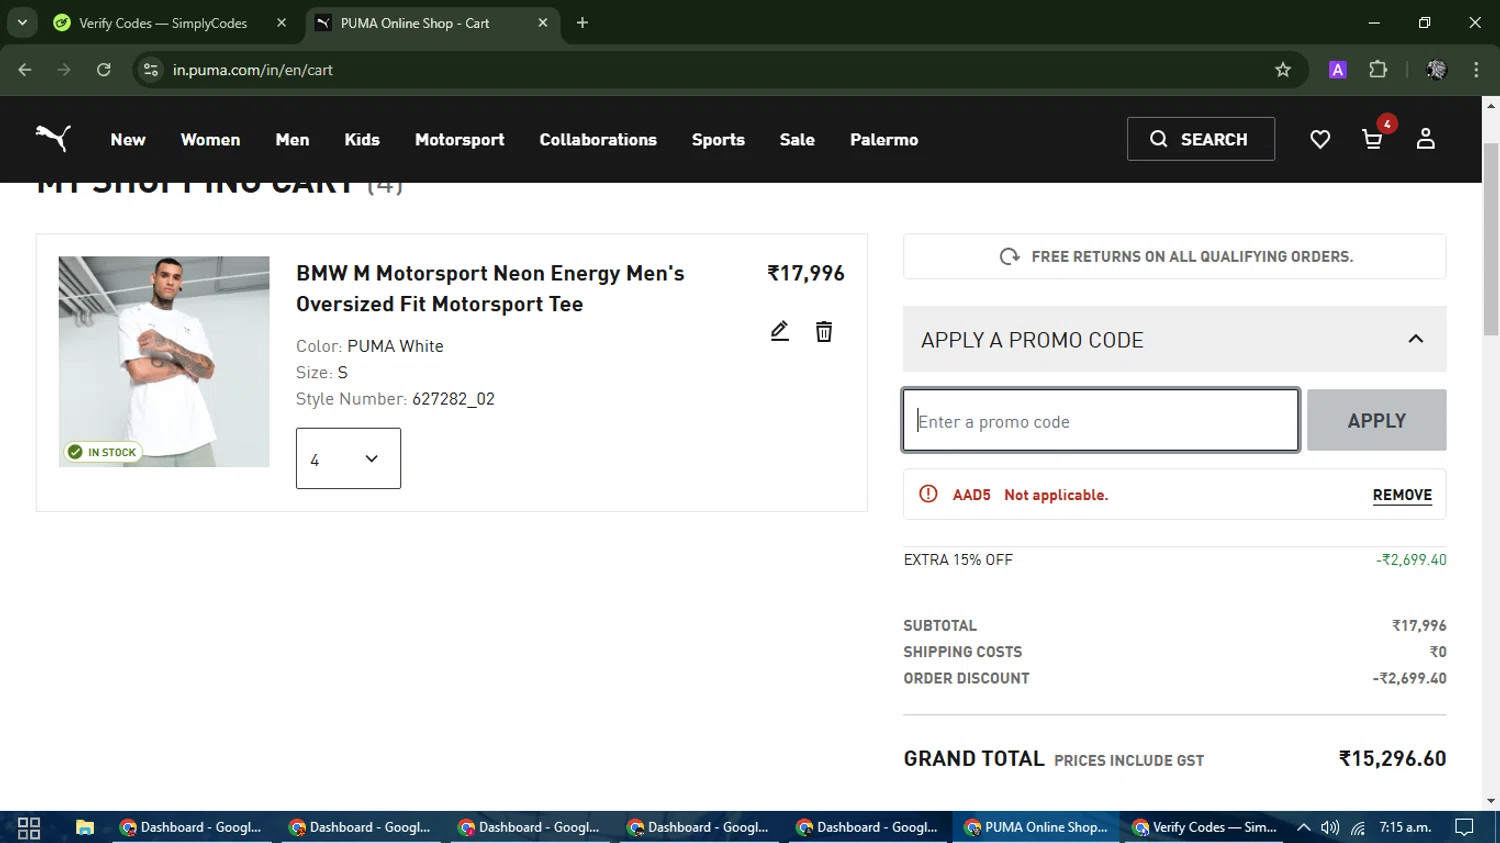Viewport: 1500px width, 843px height.
Task: Click the taskbar clock 7:15 a.m.
Action: [x=1405, y=827]
